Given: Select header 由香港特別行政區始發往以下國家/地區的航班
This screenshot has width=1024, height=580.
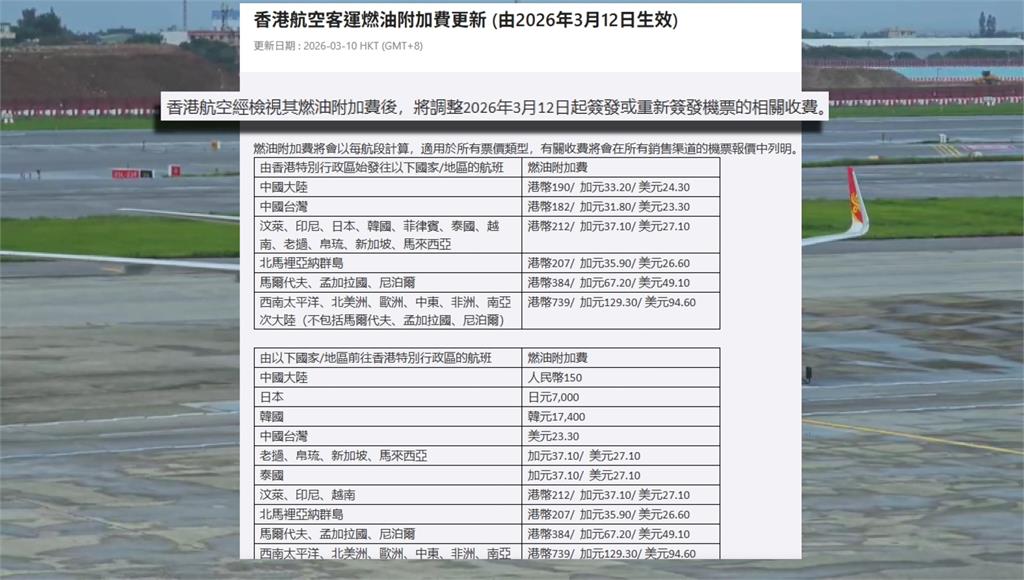Looking at the screenshot, I should (387, 167).
